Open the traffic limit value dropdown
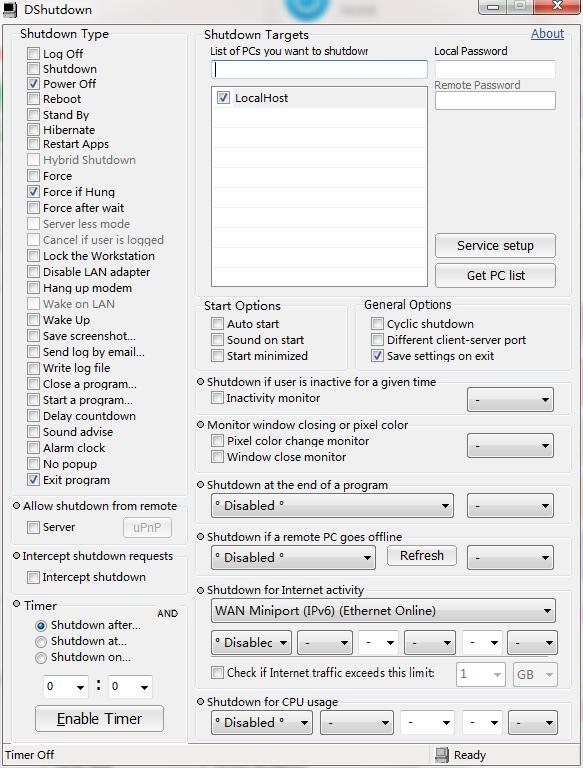The height and width of the screenshot is (768, 583). [480, 674]
